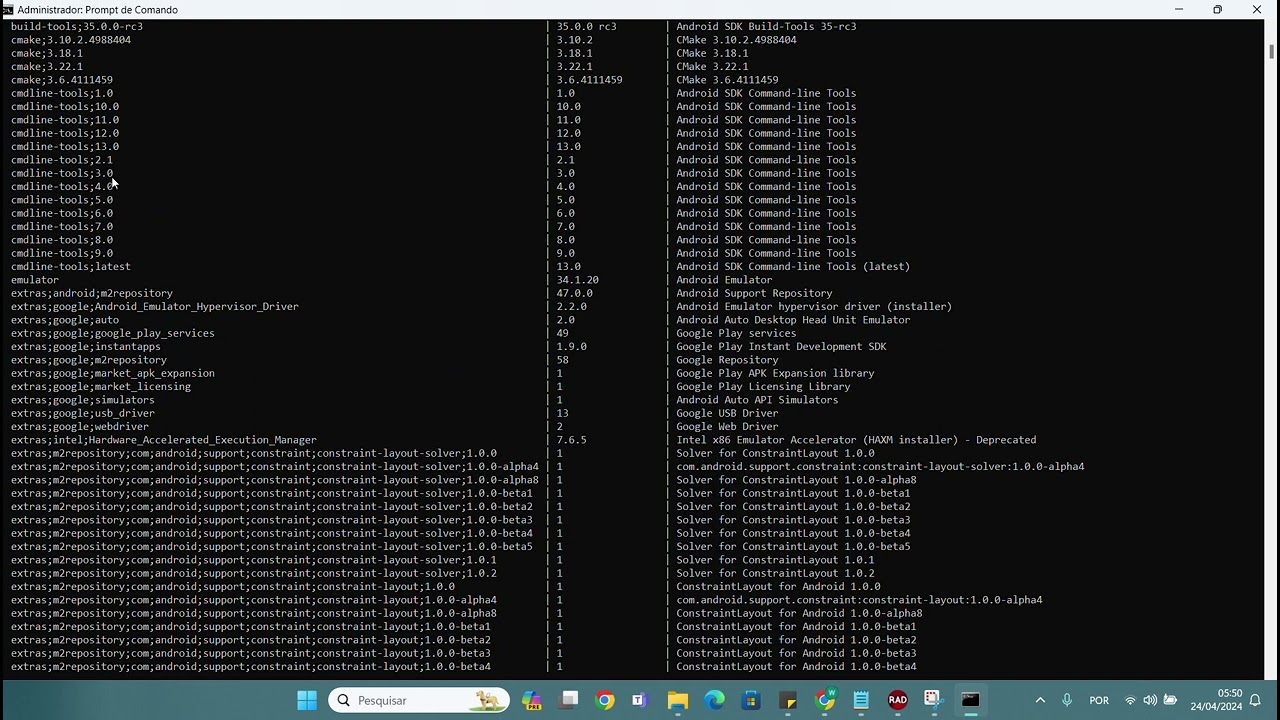Image resolution: width=1280 pixels, height=720 pixels.
Task: Click 'ConstraintLayout for Android 1.0.0-beta4' text
Action: (796, 666)
